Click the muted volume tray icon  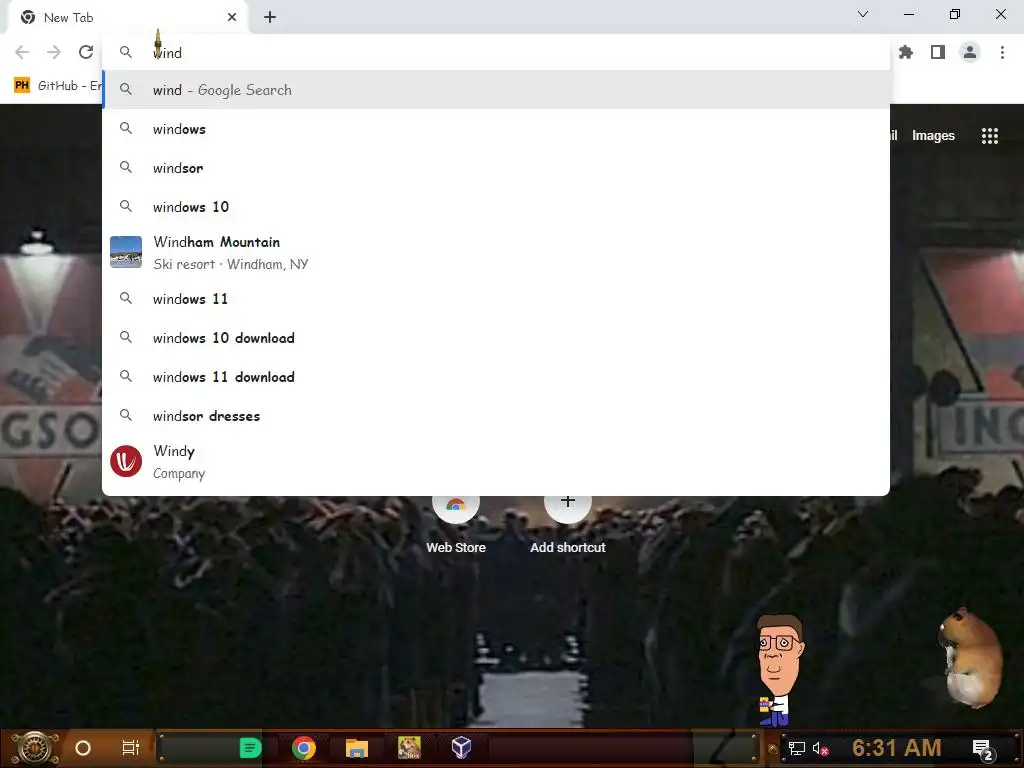[821, 748]
